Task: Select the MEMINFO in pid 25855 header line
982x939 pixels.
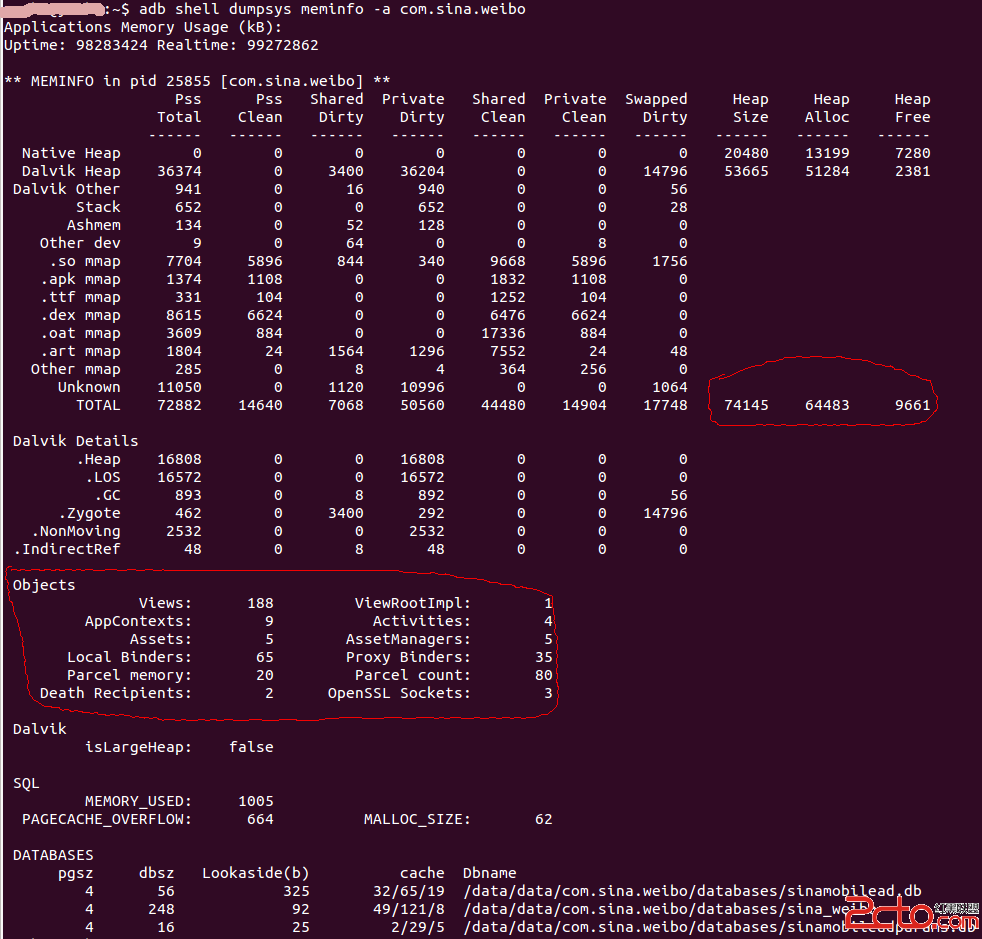Action: [x=197, y=81]
